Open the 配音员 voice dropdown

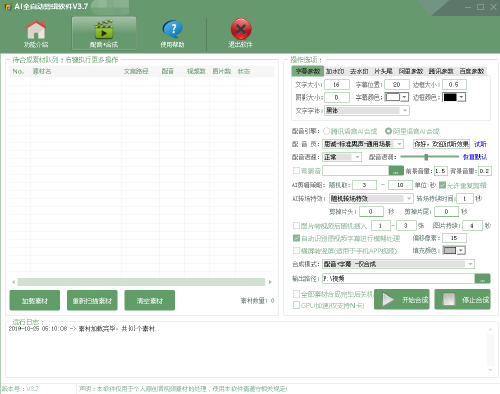[363, 144]
